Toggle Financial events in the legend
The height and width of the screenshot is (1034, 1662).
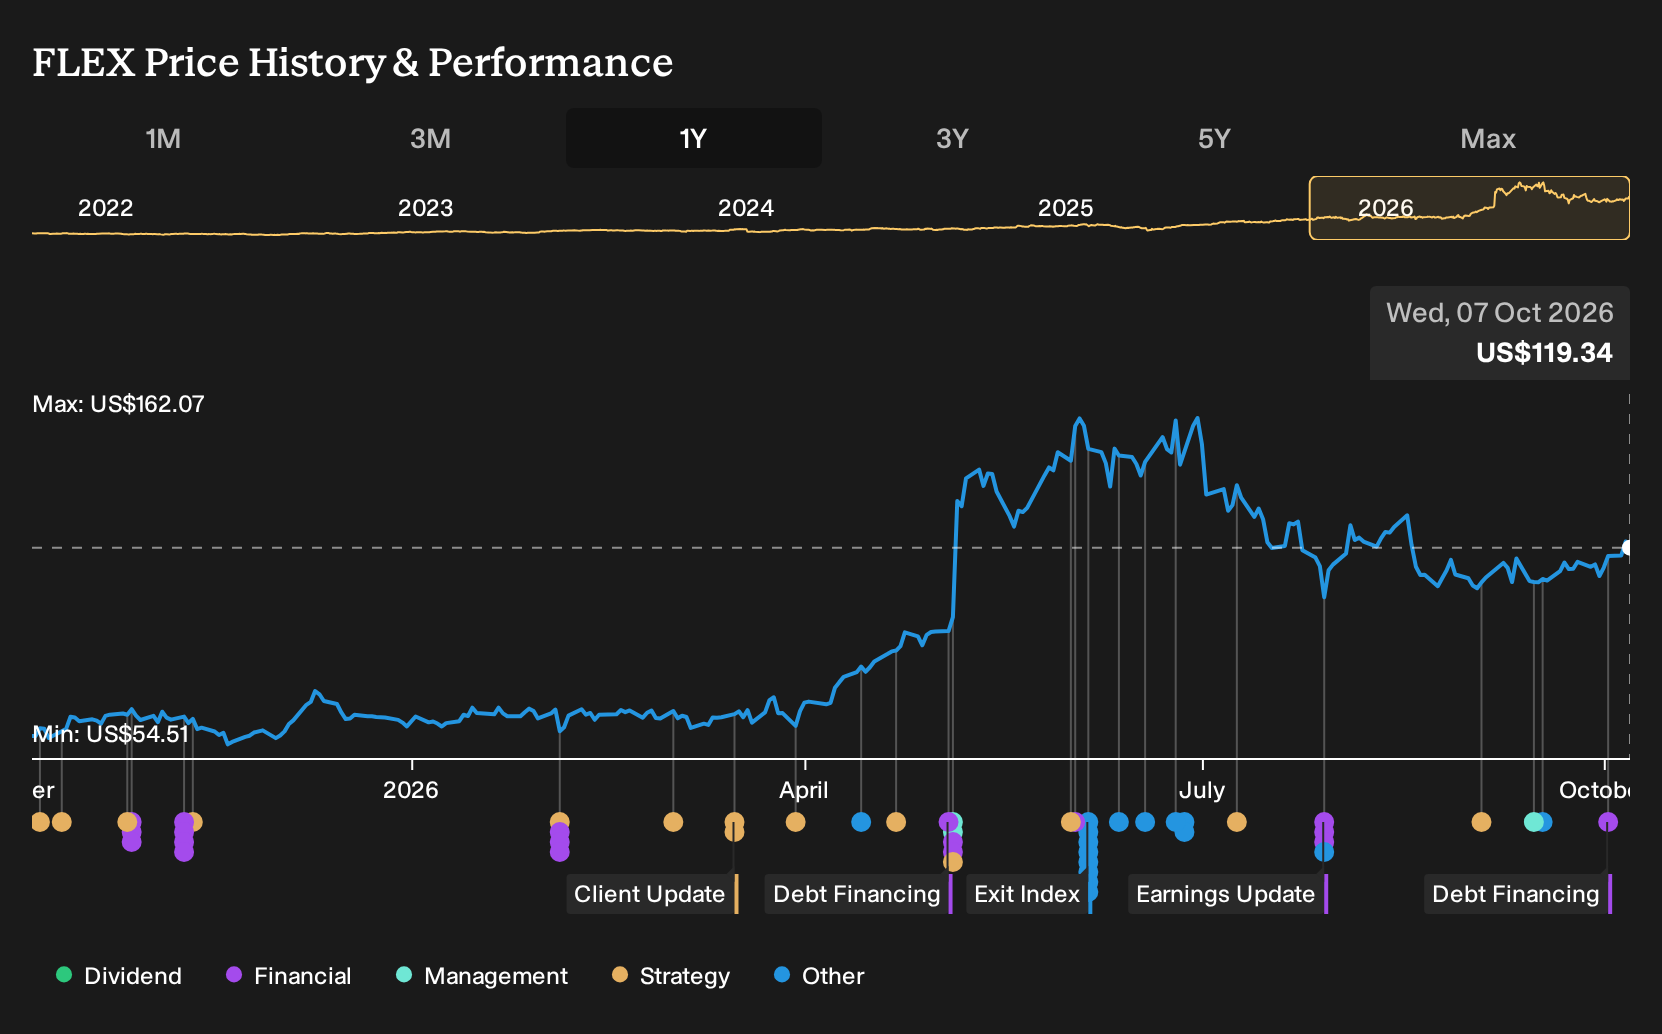point(289,976)
